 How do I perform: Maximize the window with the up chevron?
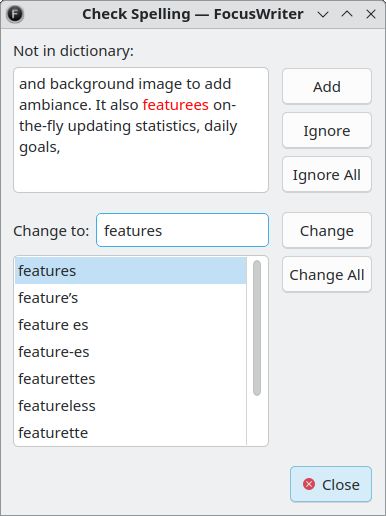click(x=347, y=14)
